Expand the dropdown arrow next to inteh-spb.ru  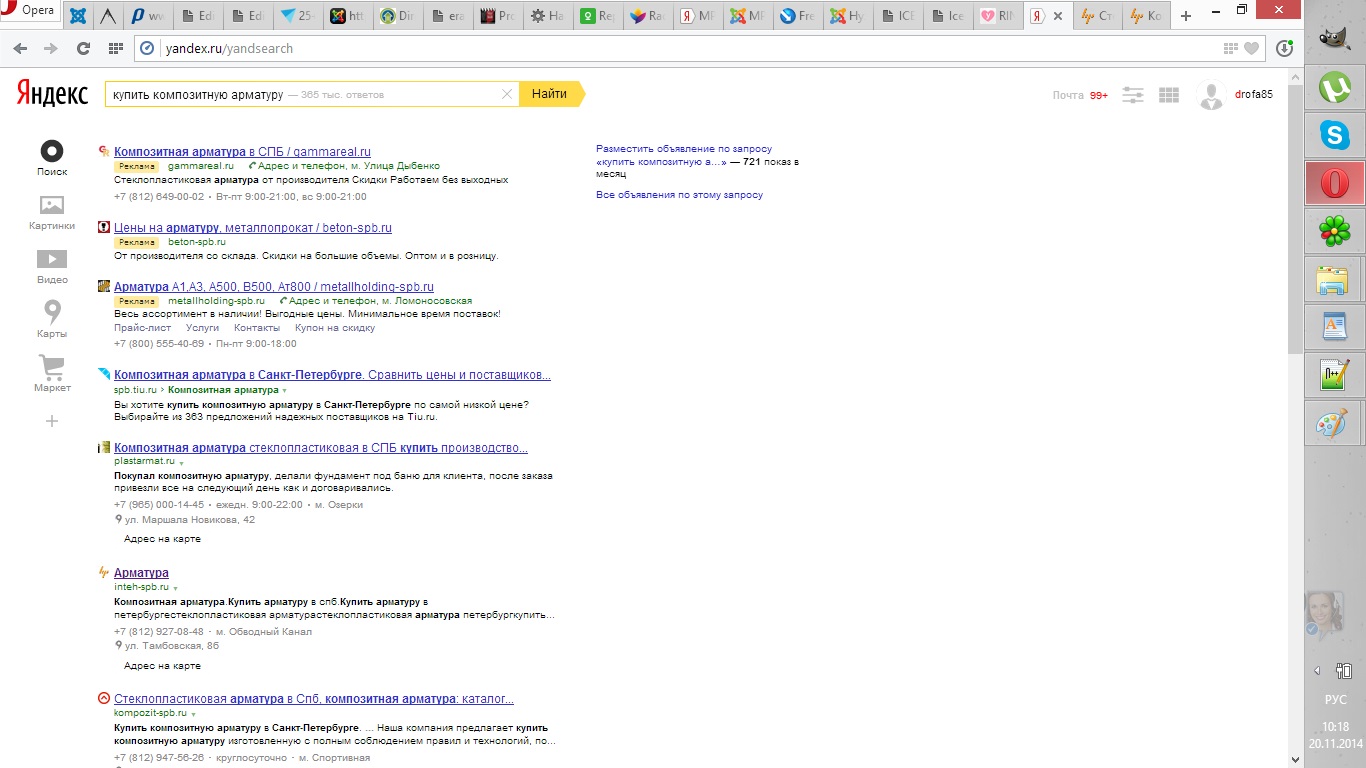[176, 588]
